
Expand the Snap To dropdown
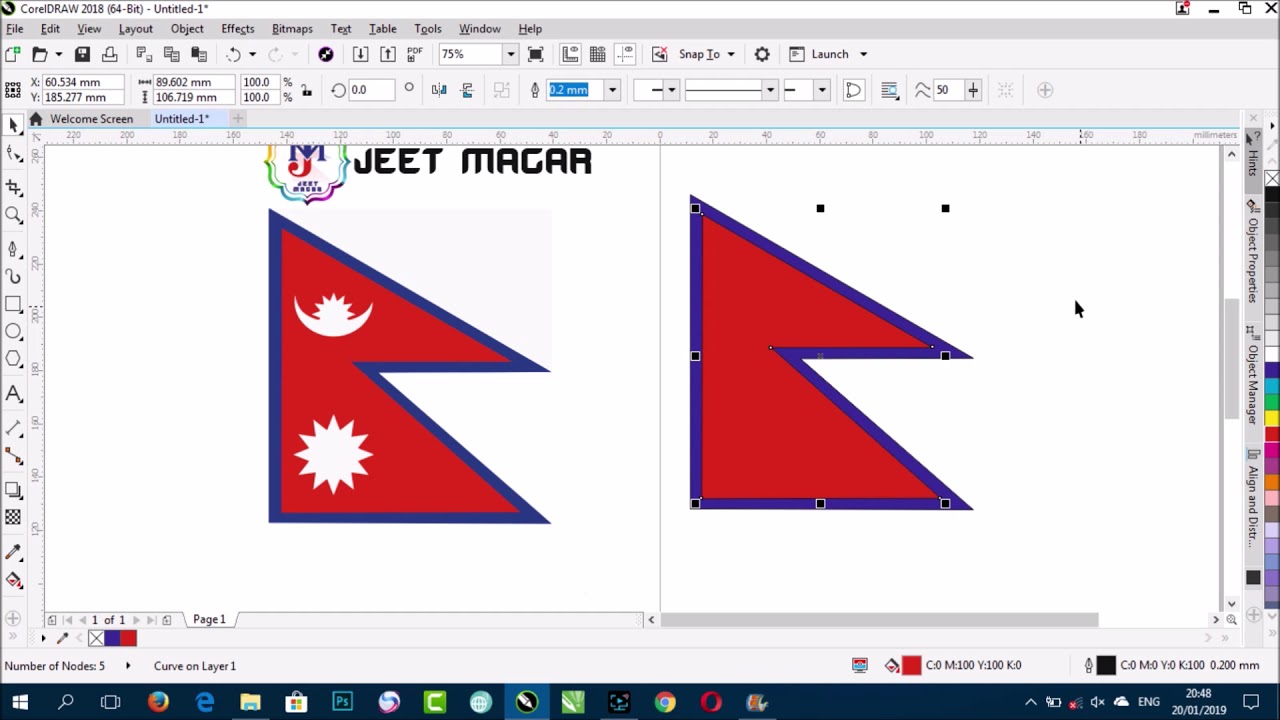click(731, 54)
